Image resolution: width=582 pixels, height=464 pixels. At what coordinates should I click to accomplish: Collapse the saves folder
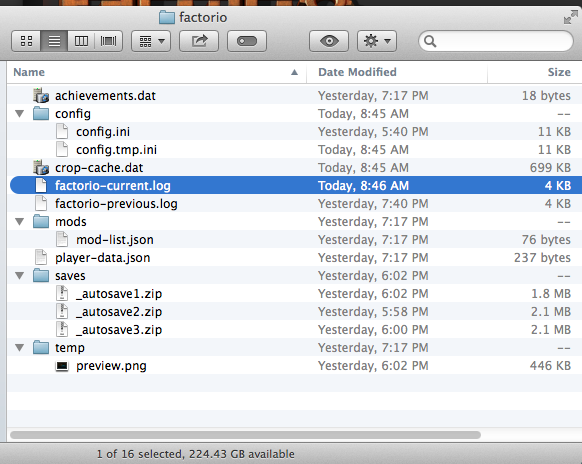pyautogui.click(x=20, y=275)
